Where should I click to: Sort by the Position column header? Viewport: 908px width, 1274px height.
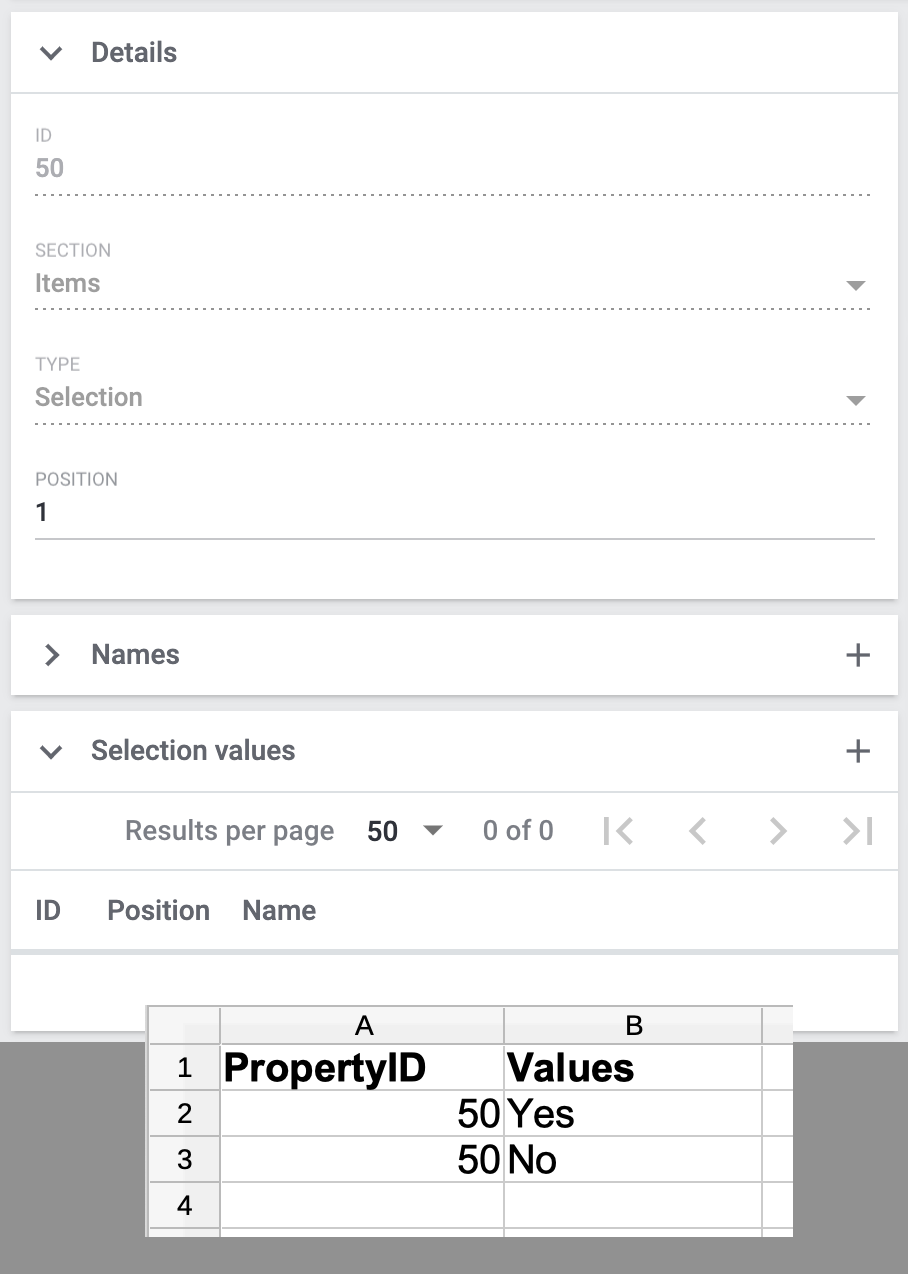(158, 911)
